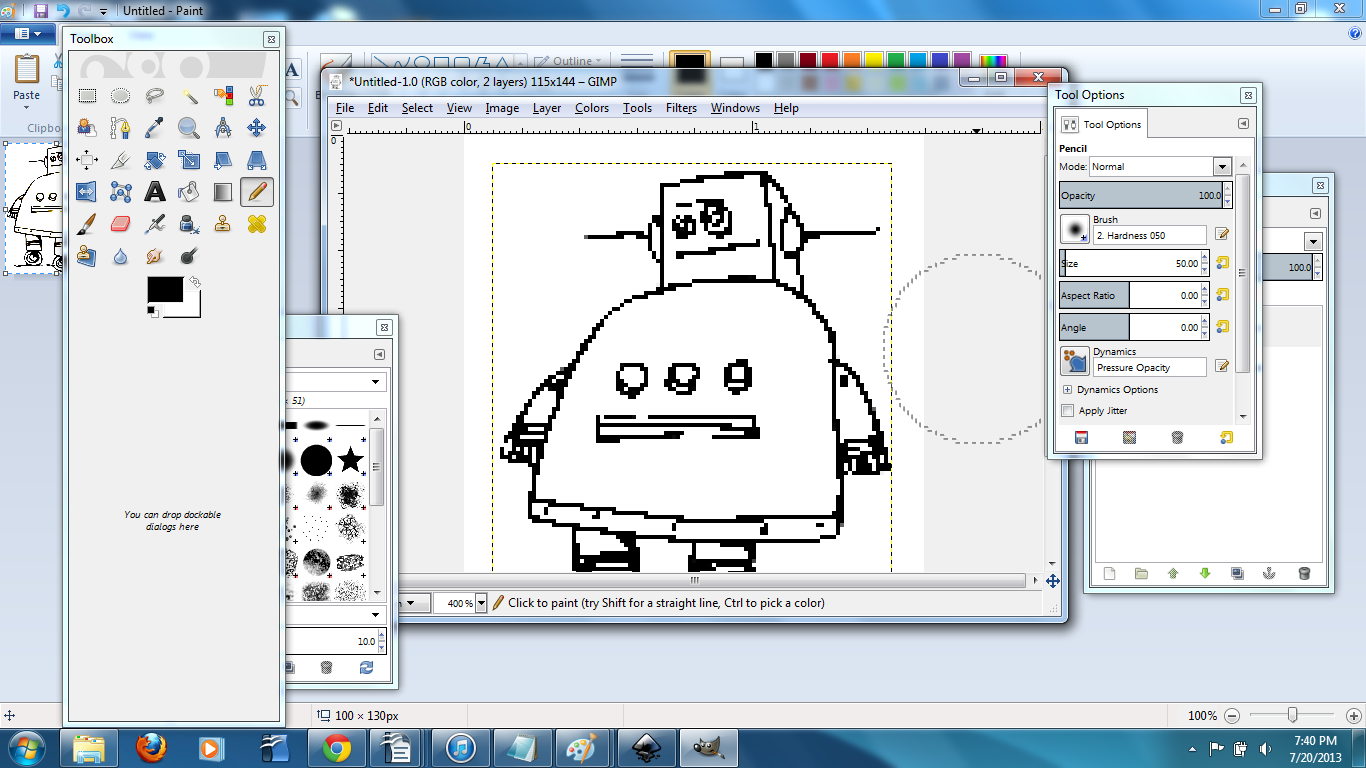Select the Dodge/Burn tool
Viewport: 1366px width, 768px height.
click(189, 256)
